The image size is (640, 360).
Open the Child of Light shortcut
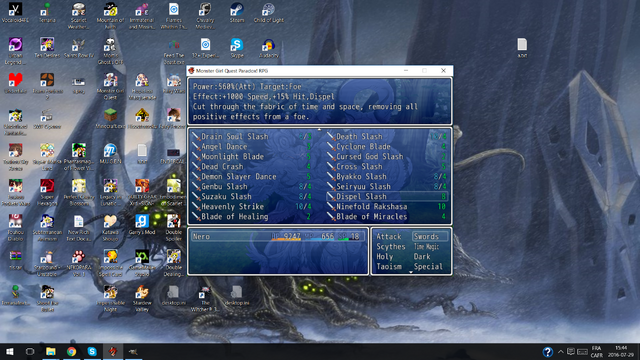pyautogui.click(x=269, y=13)
